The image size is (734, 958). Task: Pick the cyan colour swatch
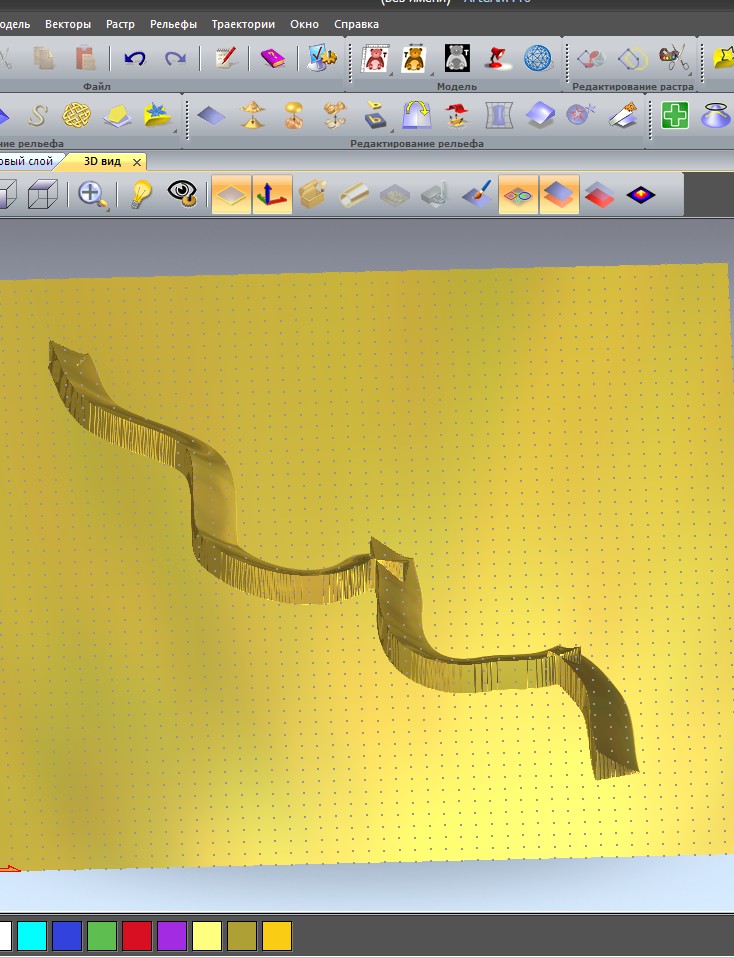click(x=32, y=936)
